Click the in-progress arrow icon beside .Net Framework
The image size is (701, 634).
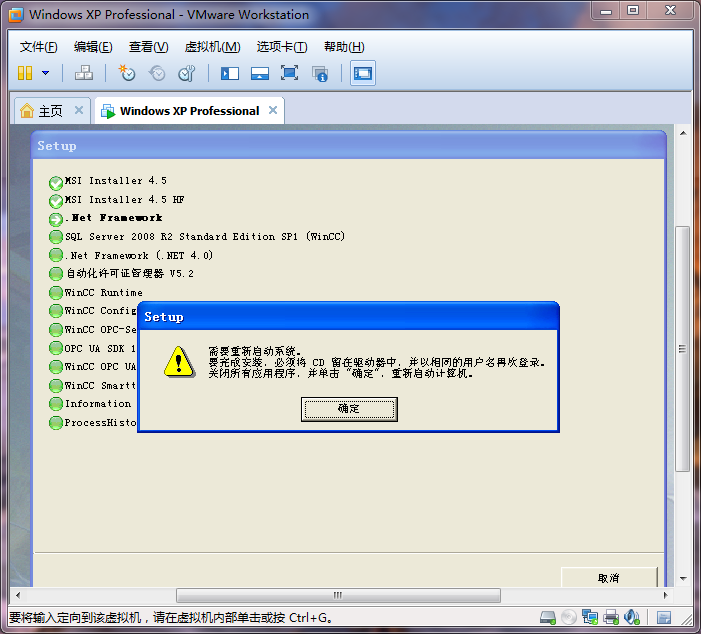[56, 220]
